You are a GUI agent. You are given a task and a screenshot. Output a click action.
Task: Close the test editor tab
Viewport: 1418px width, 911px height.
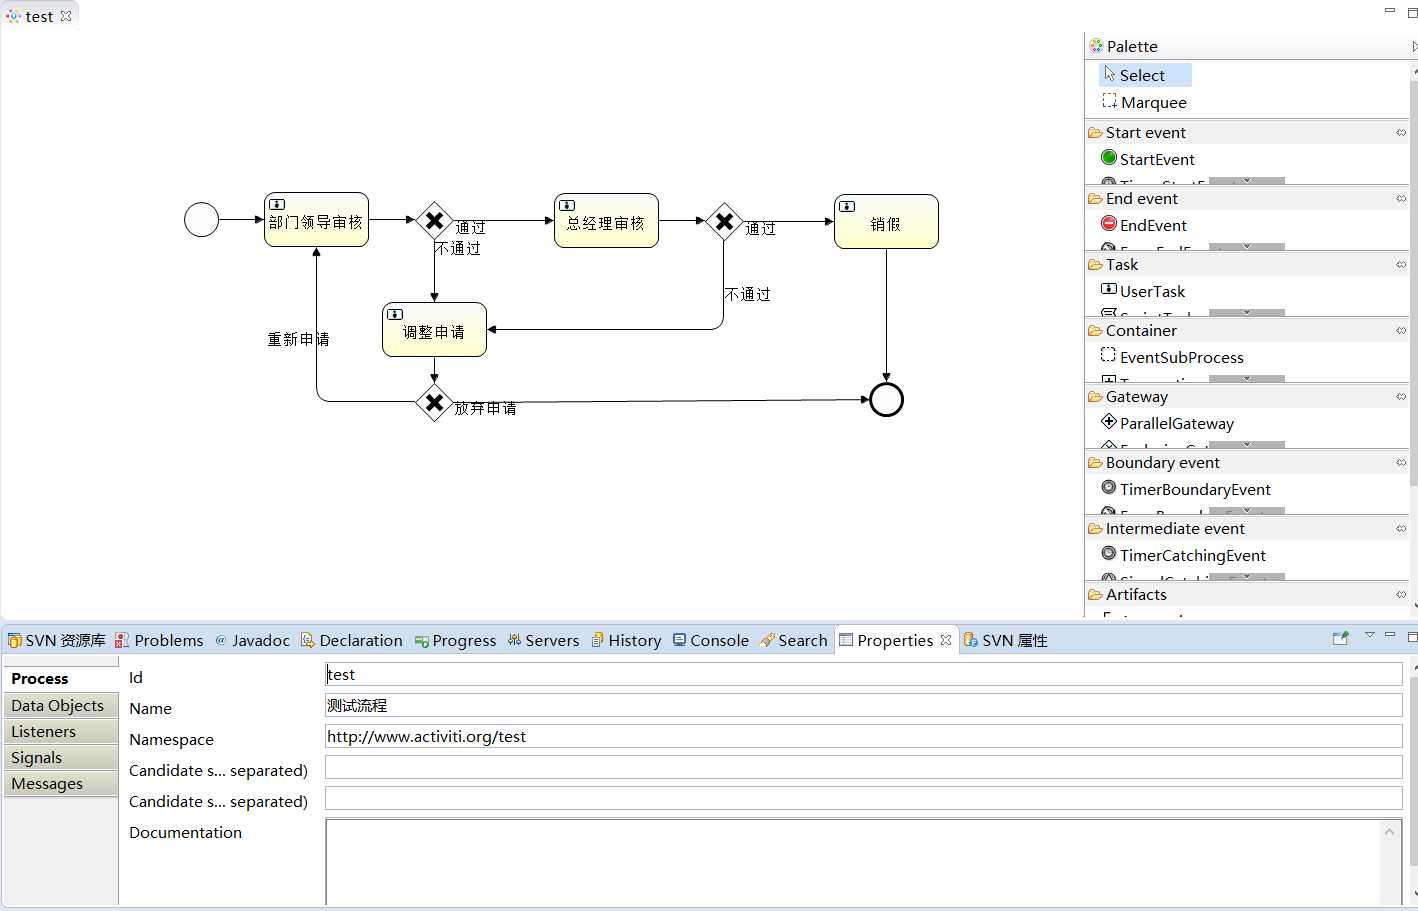pyautogui.click(x=66, y=16)
